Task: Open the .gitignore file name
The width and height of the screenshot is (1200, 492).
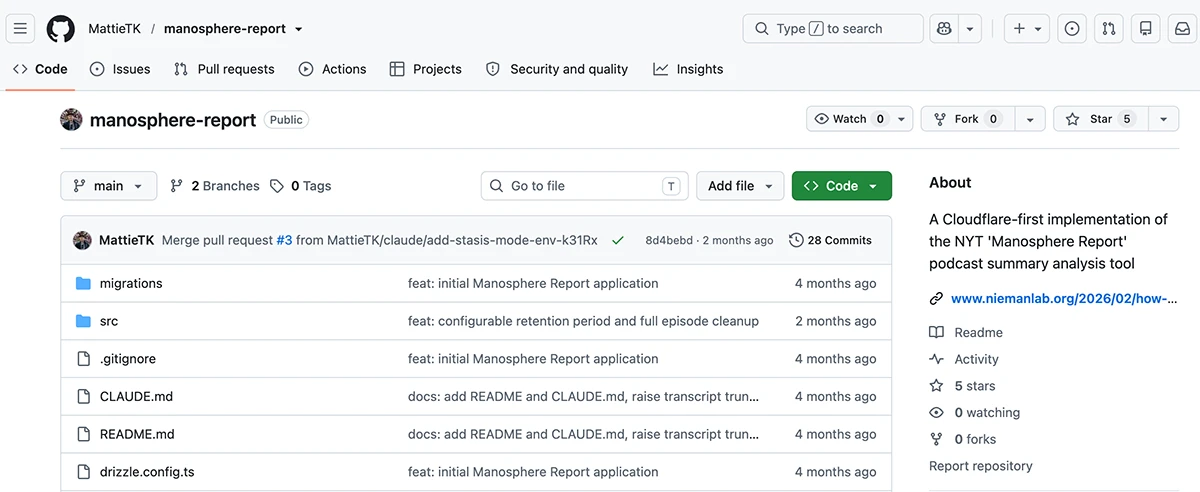Action: 128,359
